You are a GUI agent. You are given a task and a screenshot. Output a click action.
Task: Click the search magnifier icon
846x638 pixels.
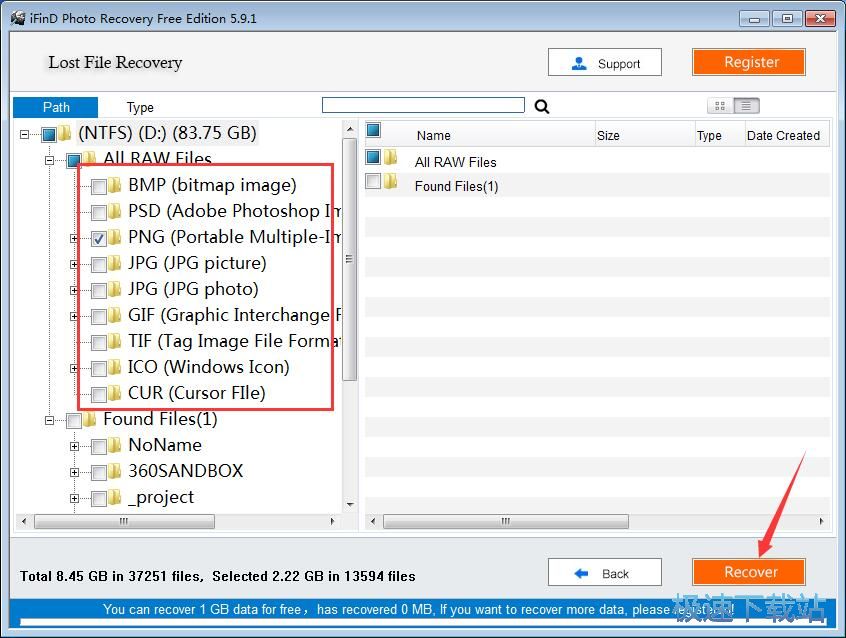[x=542, y=107]
